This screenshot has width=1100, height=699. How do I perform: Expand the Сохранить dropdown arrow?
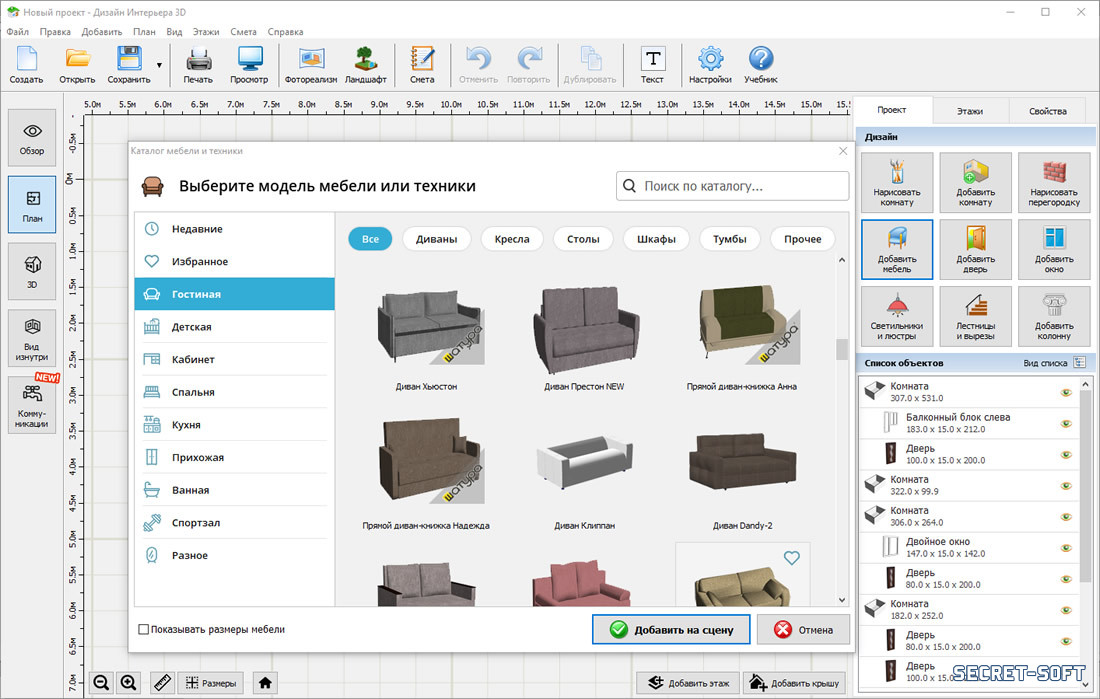coord(159,65)
